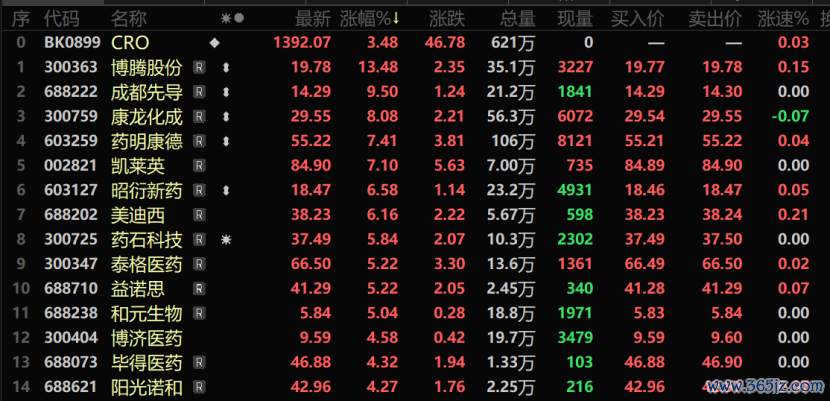830x401 pixels.
Task: Select stock 康龙化成
Action: coord(147,116)
